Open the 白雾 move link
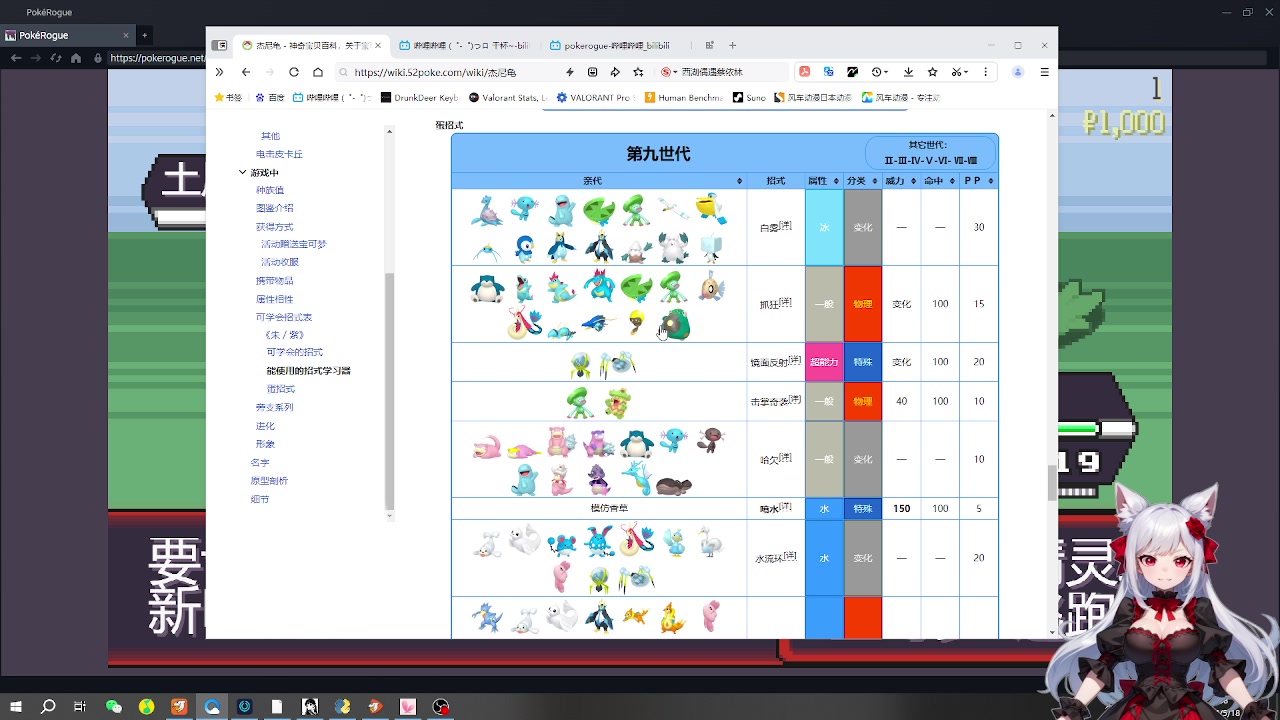This screenshot has height=720, width=1280. tap(770, 228)
